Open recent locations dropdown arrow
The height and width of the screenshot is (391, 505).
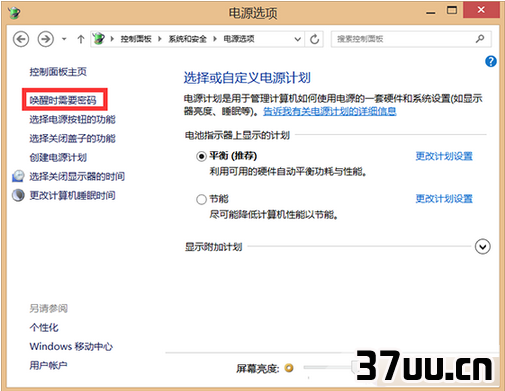point(64,39)
